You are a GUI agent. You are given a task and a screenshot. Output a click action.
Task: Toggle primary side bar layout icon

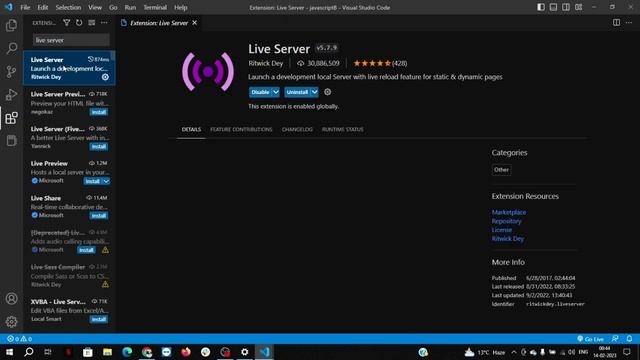(x=541, y=7)
